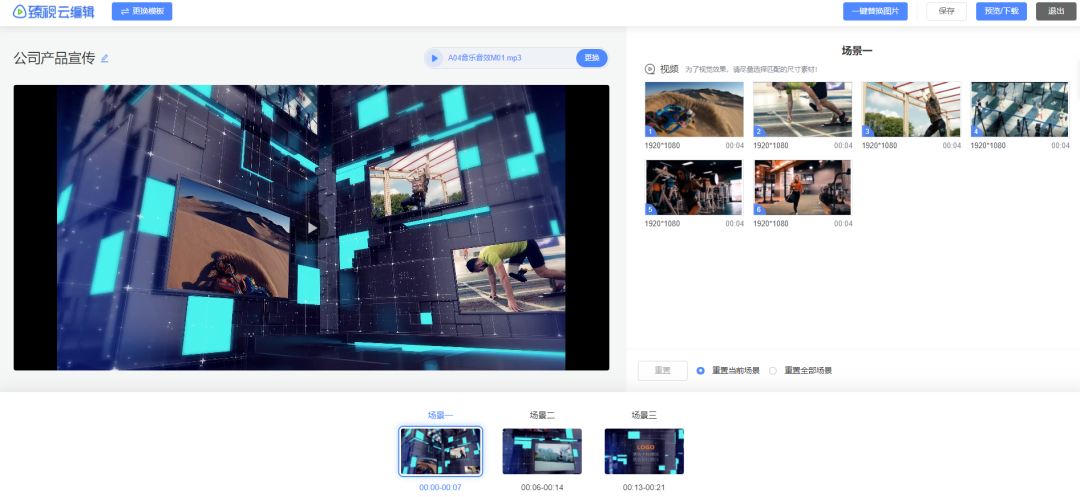Choose video thumbnail 4 in the video list

[1020, 109]
